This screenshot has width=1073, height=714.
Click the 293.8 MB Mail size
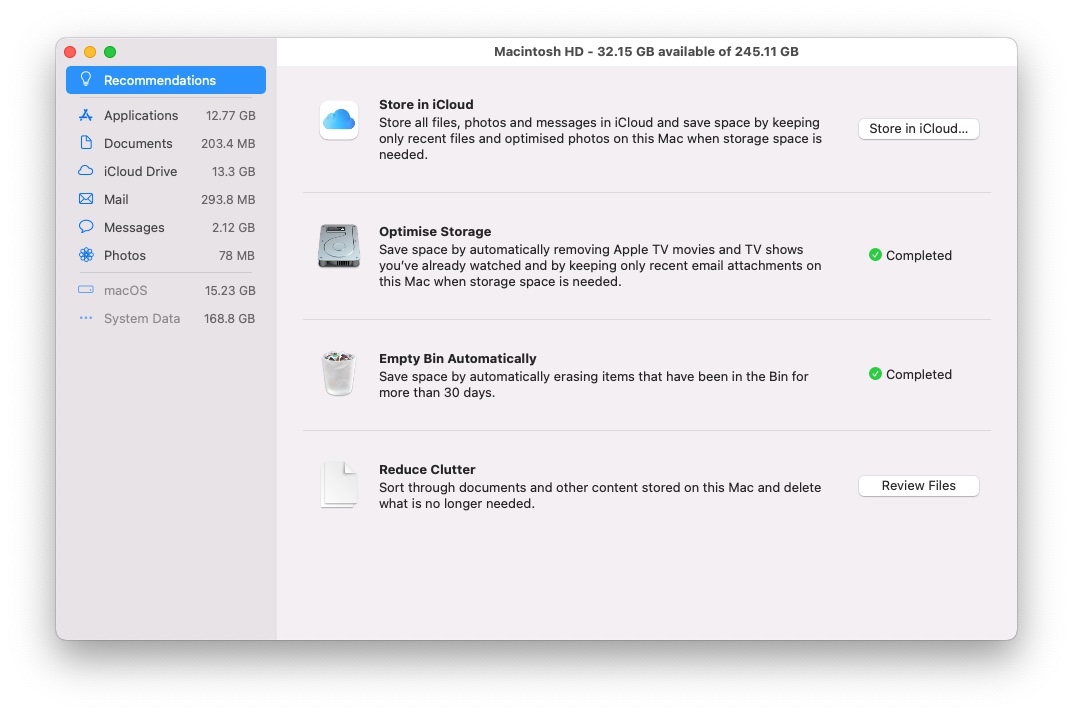click(x=228, y=200)
